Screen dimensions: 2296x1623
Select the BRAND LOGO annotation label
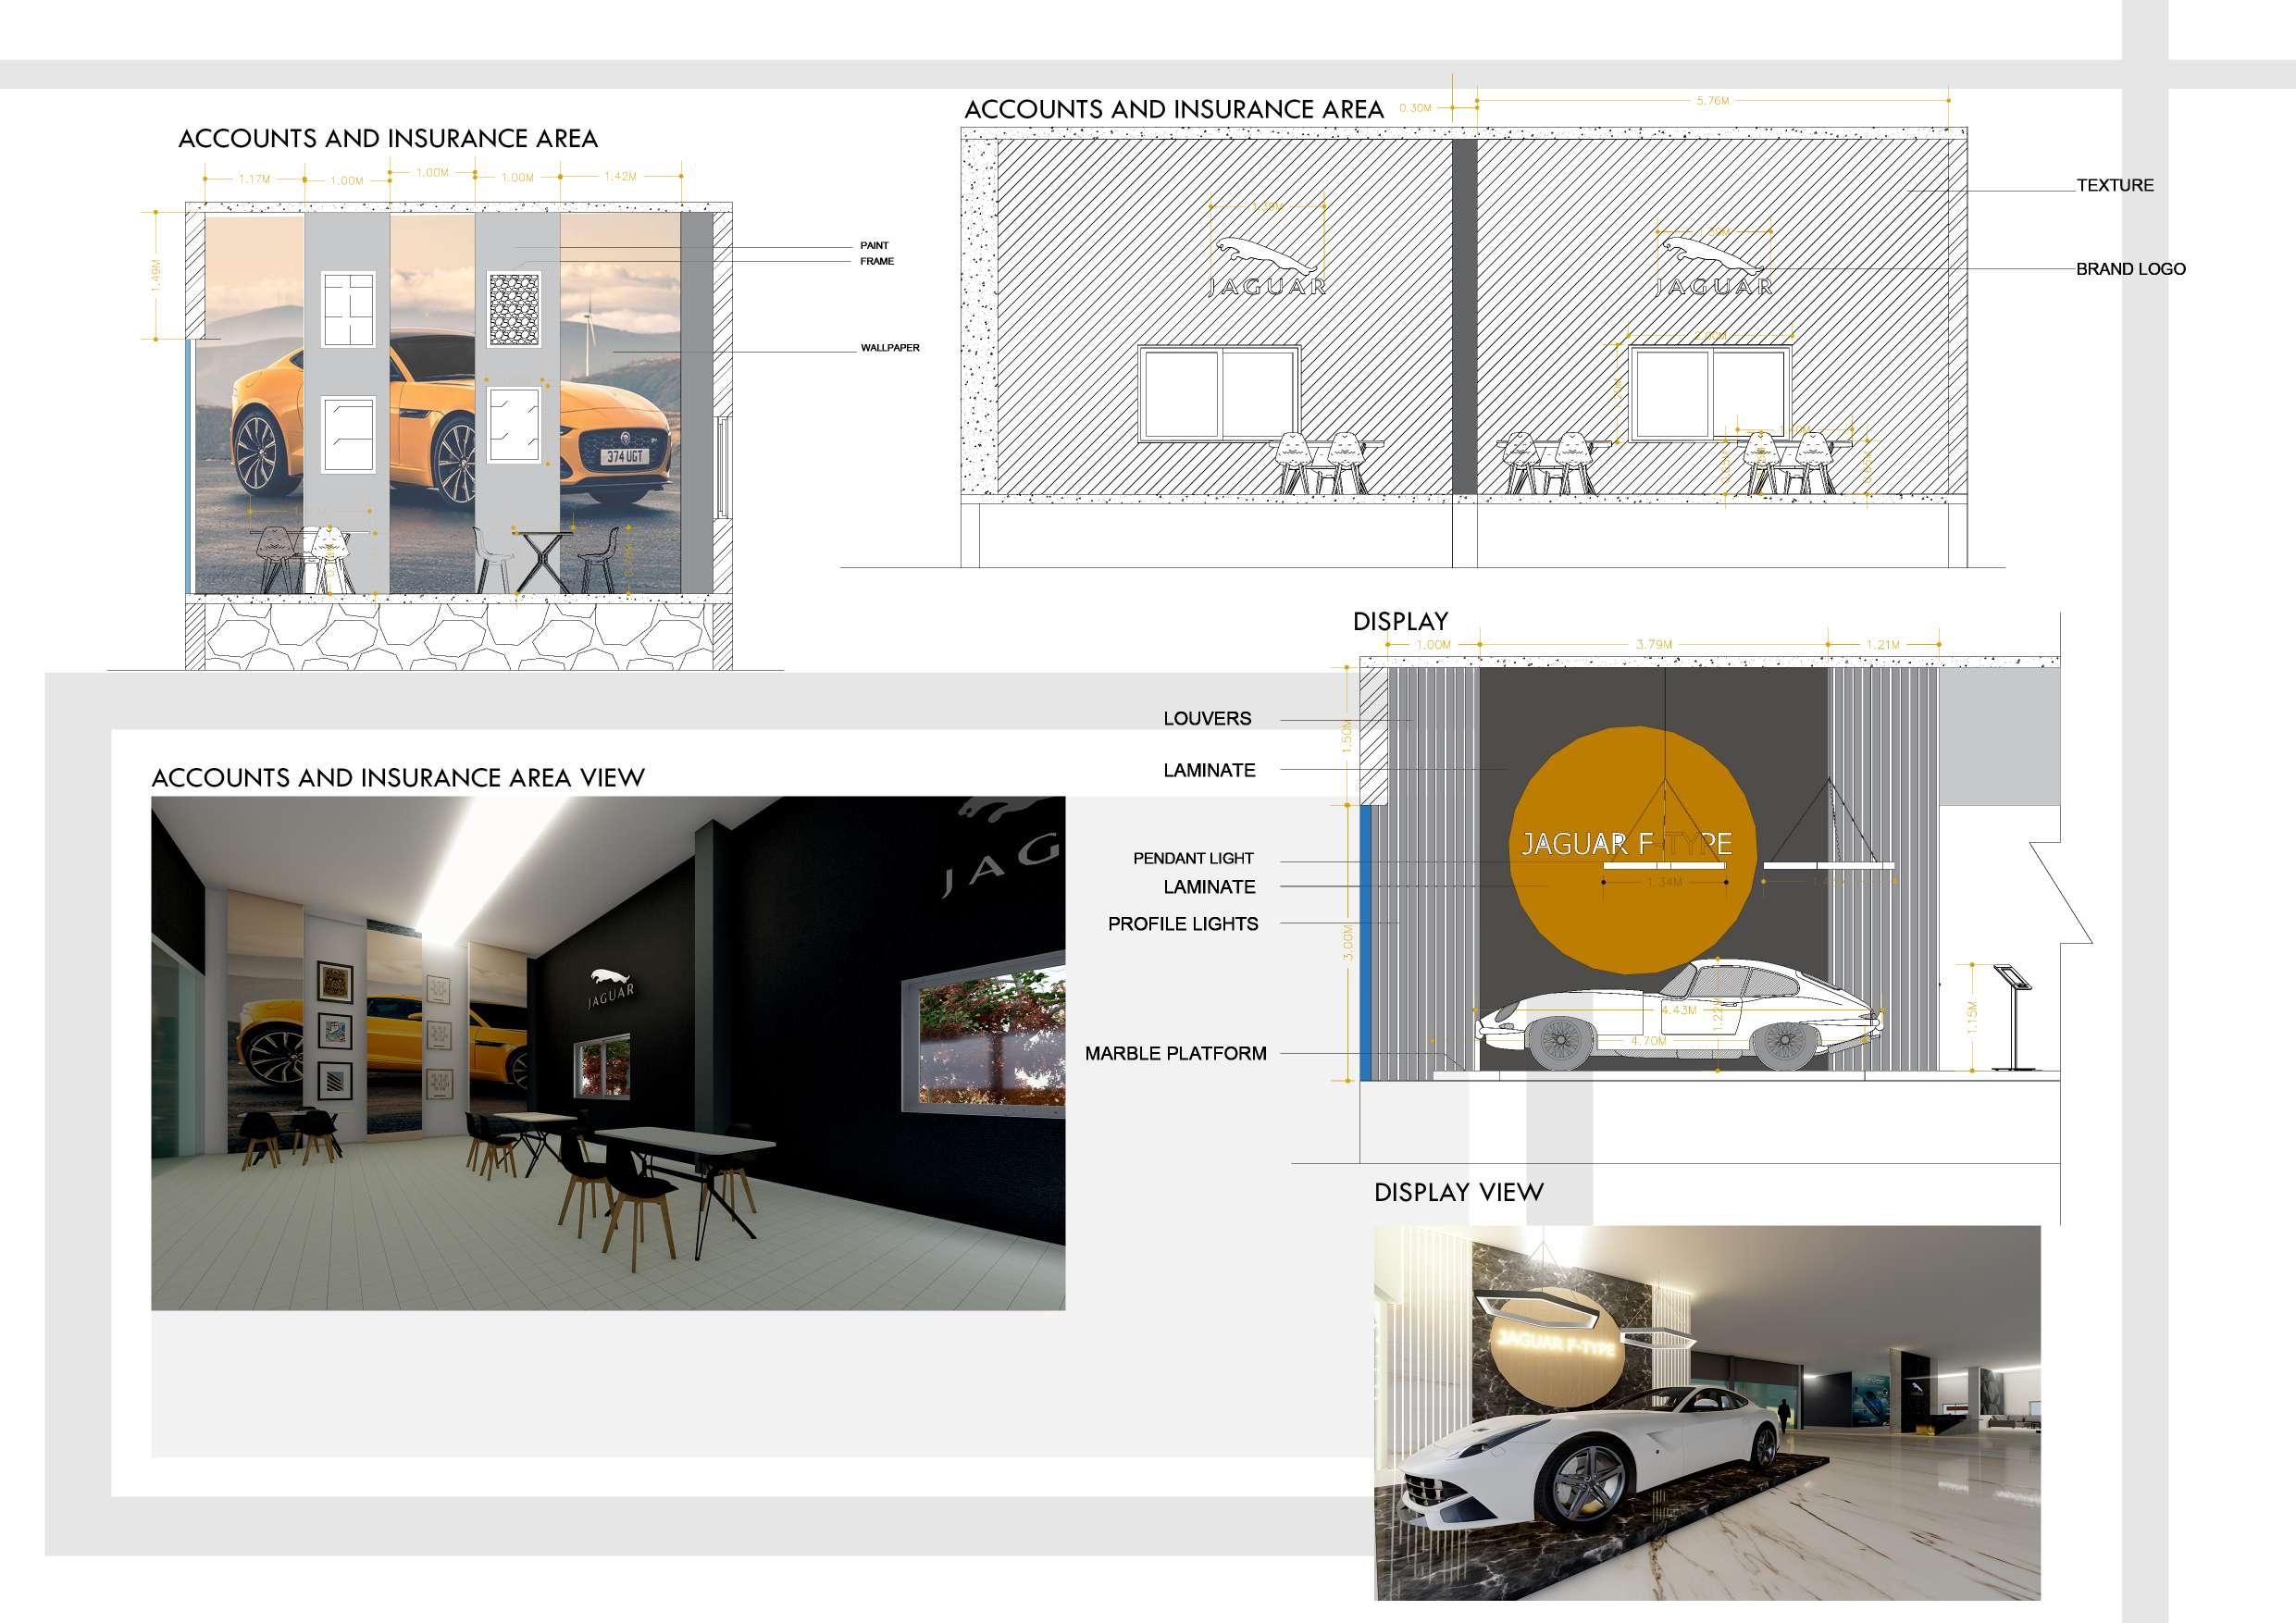click(x=2130, y=269)
